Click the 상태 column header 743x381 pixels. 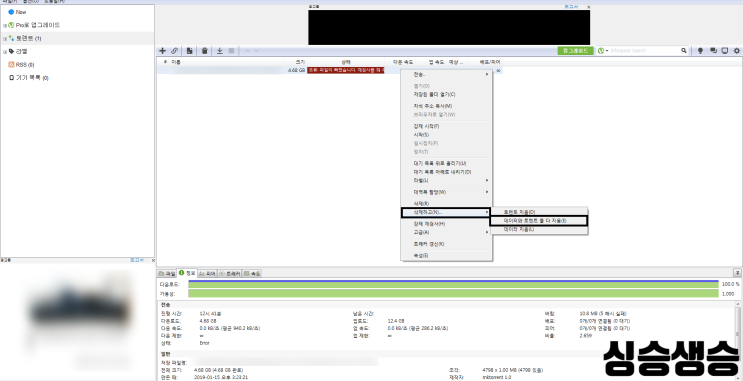(x=345, y=62)
